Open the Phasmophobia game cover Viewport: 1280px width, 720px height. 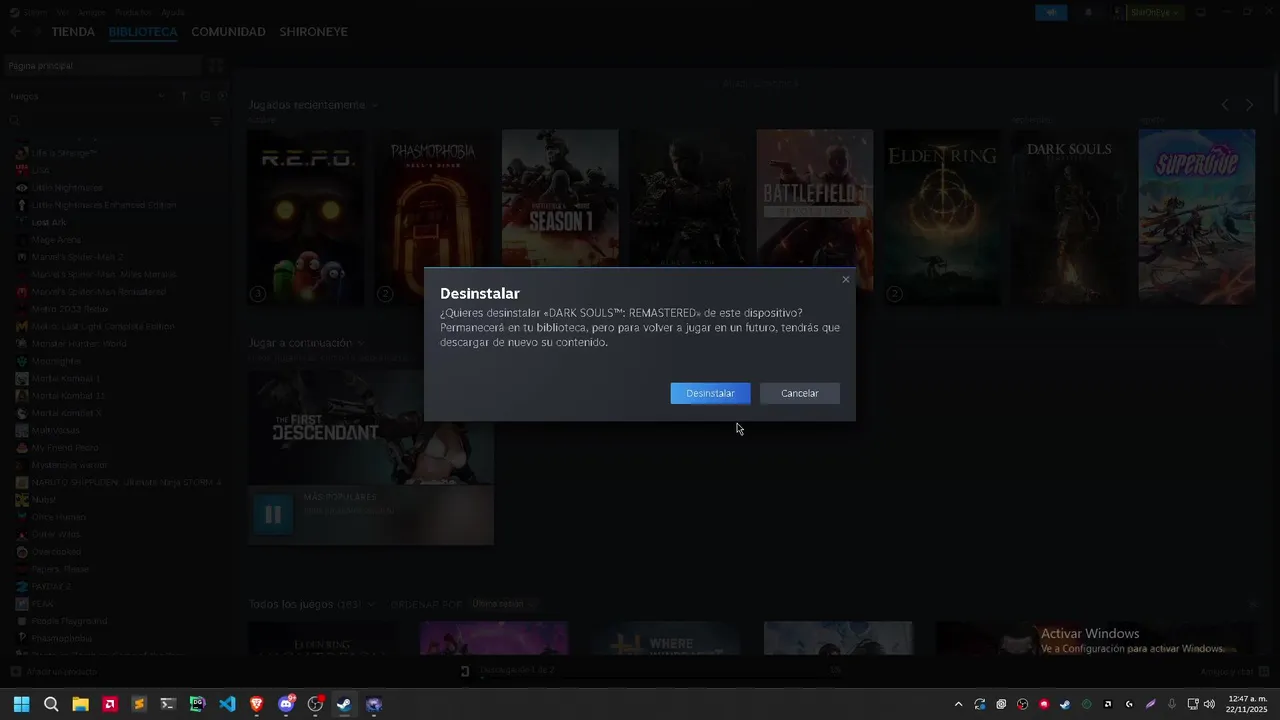coord(433,217)
